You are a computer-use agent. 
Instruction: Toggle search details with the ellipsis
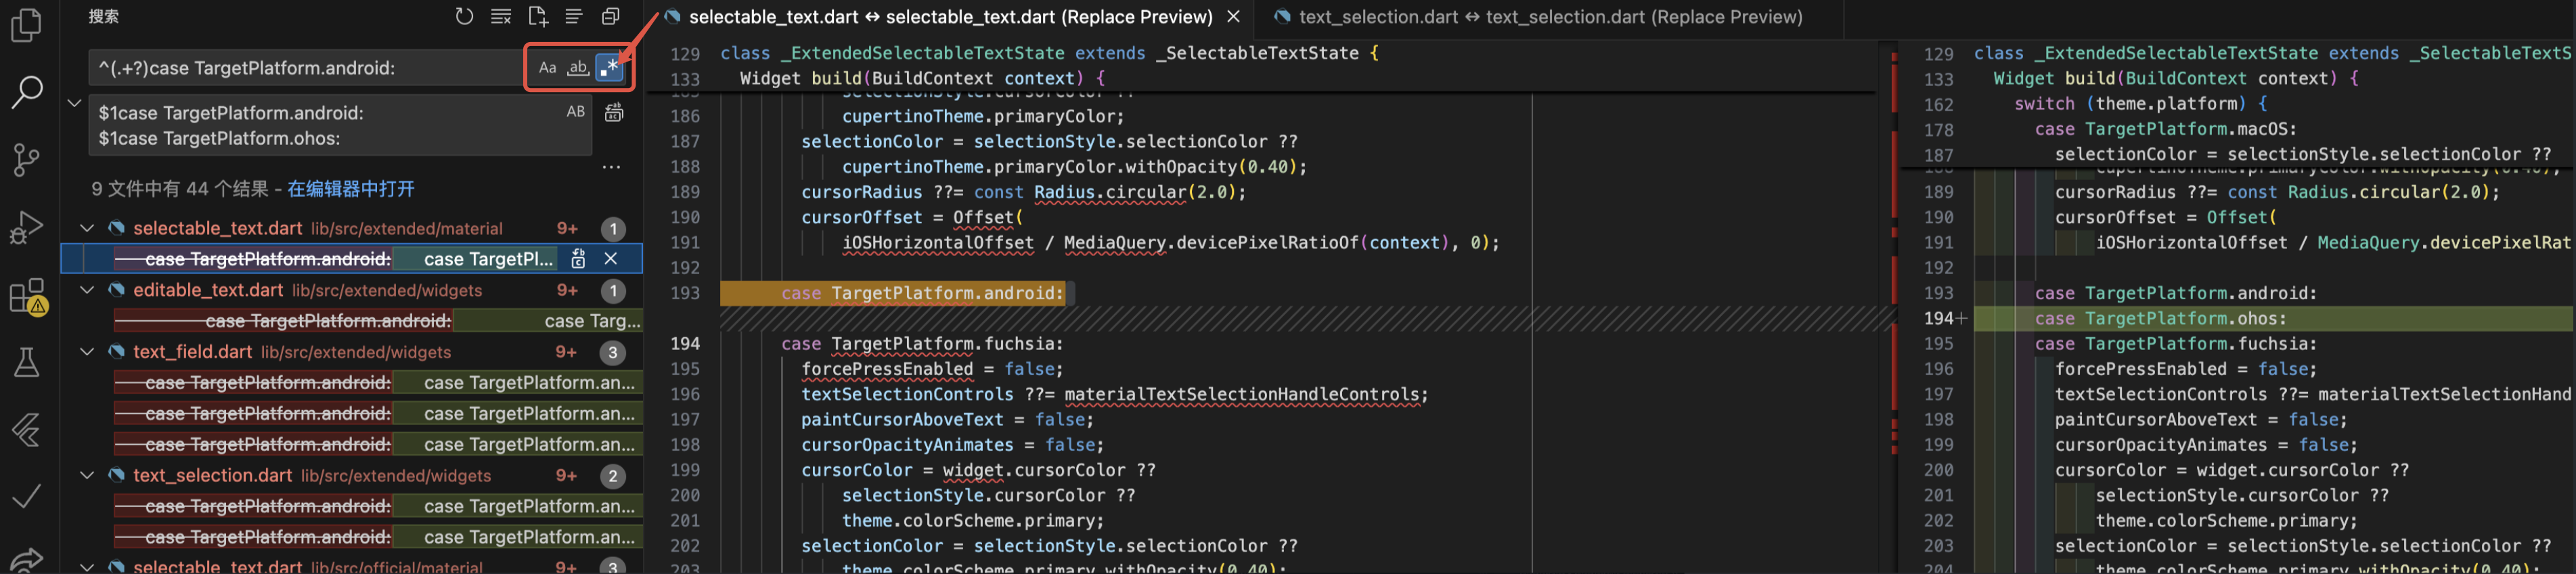click(x=611, y=167)
